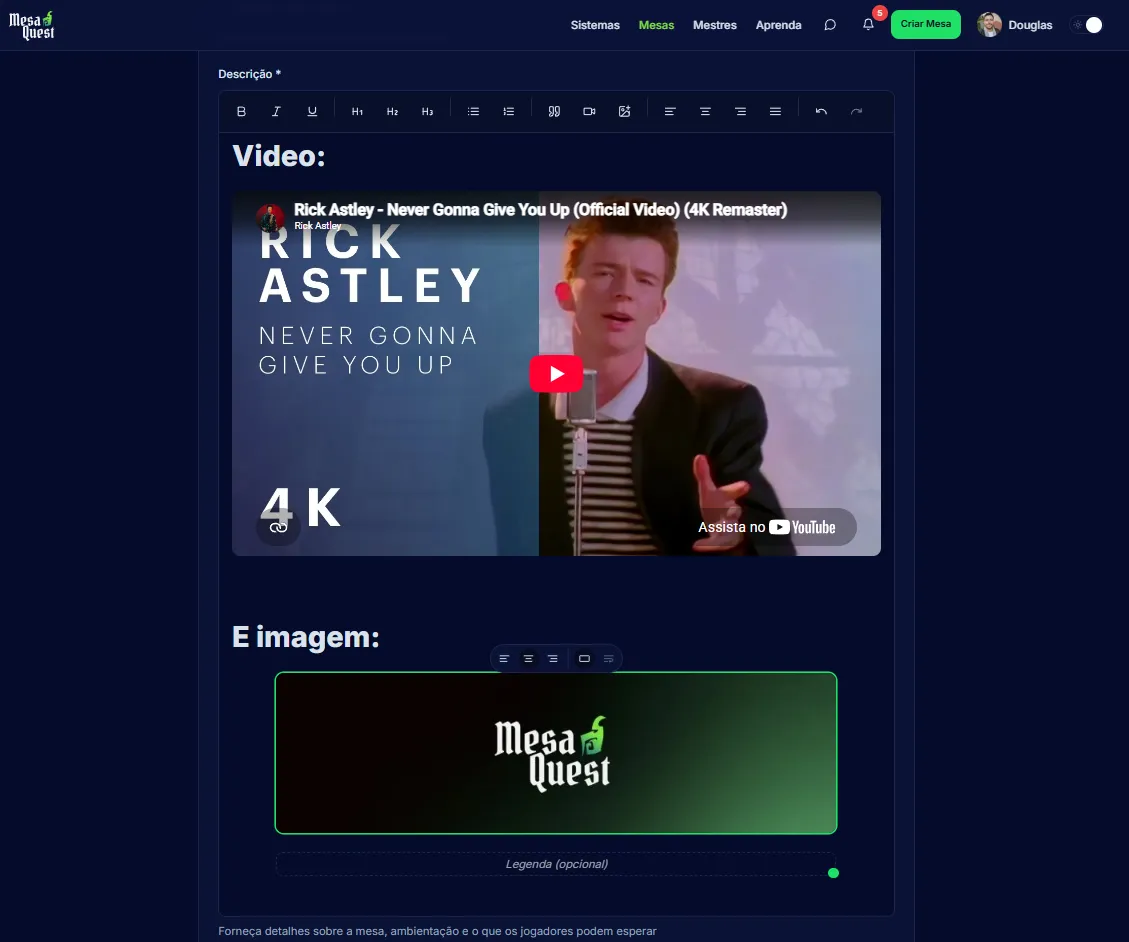Insert an image from the editor toolbar

(624, 112)
